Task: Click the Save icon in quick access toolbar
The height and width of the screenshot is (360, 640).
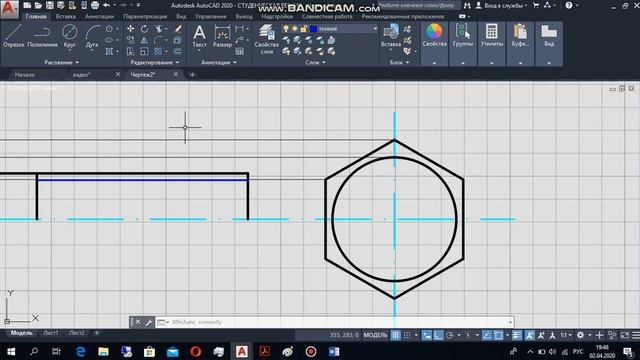Action: [x=49, y=5]
